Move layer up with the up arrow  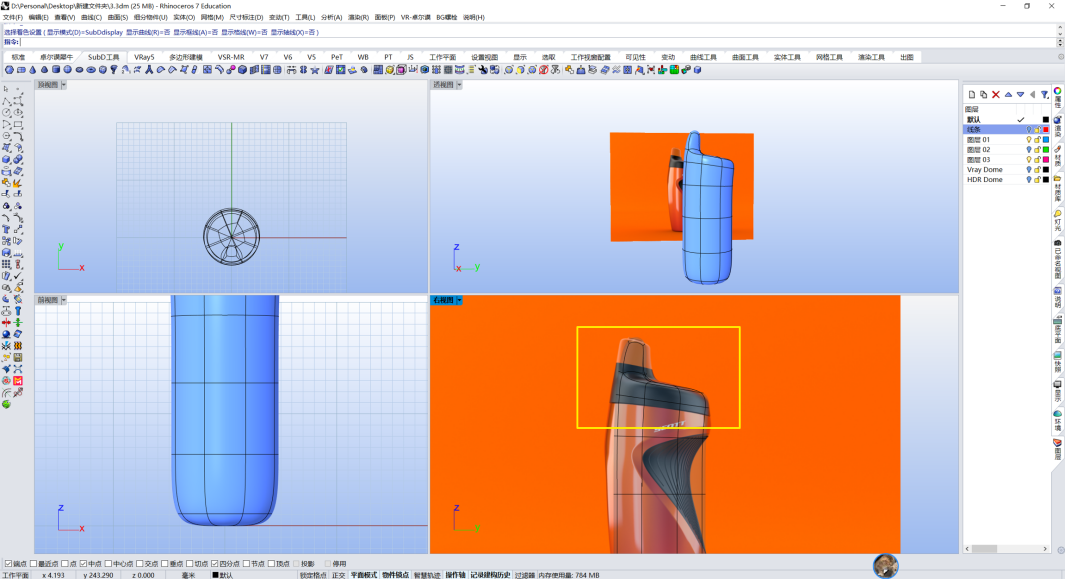1008,94
